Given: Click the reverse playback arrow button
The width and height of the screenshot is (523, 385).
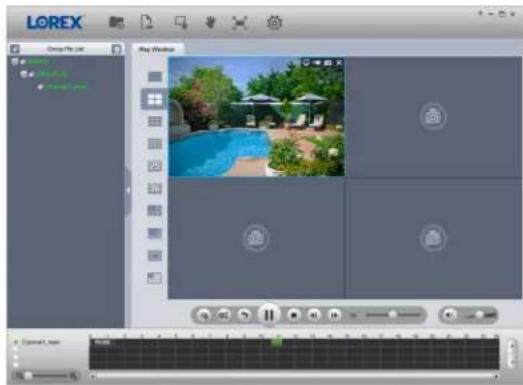Looking at the screenshot, I should coord(244,315).
